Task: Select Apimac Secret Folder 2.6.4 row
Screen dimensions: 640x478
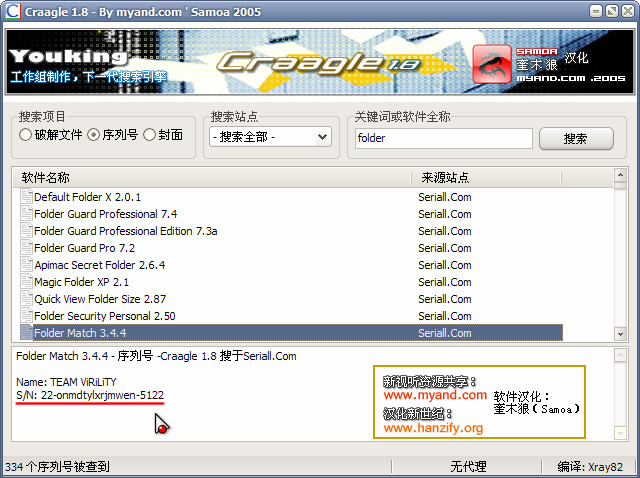Action: [x=291, y=265]
